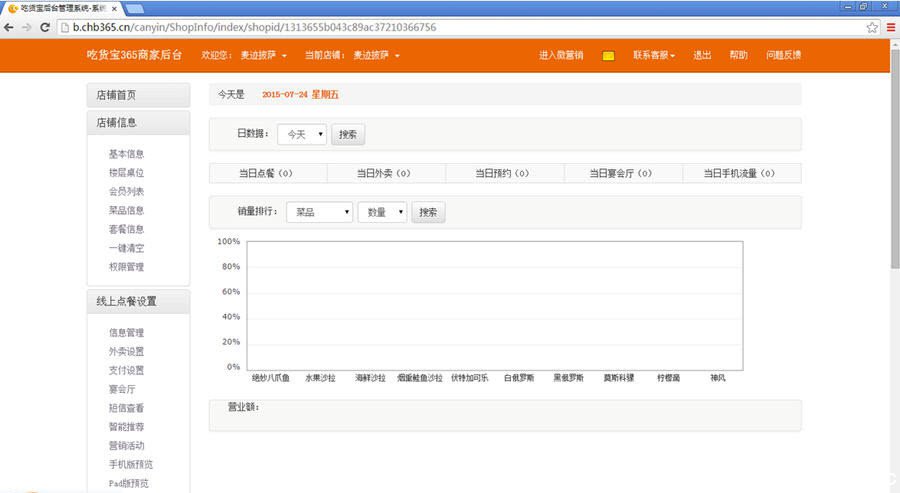
Task: Click the browser back arrow
Action: (10, 27)
